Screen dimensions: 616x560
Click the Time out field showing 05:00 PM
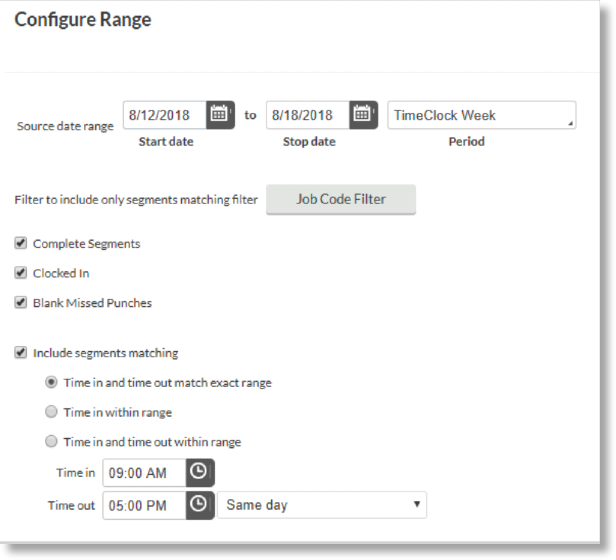(x=144, y=505)
